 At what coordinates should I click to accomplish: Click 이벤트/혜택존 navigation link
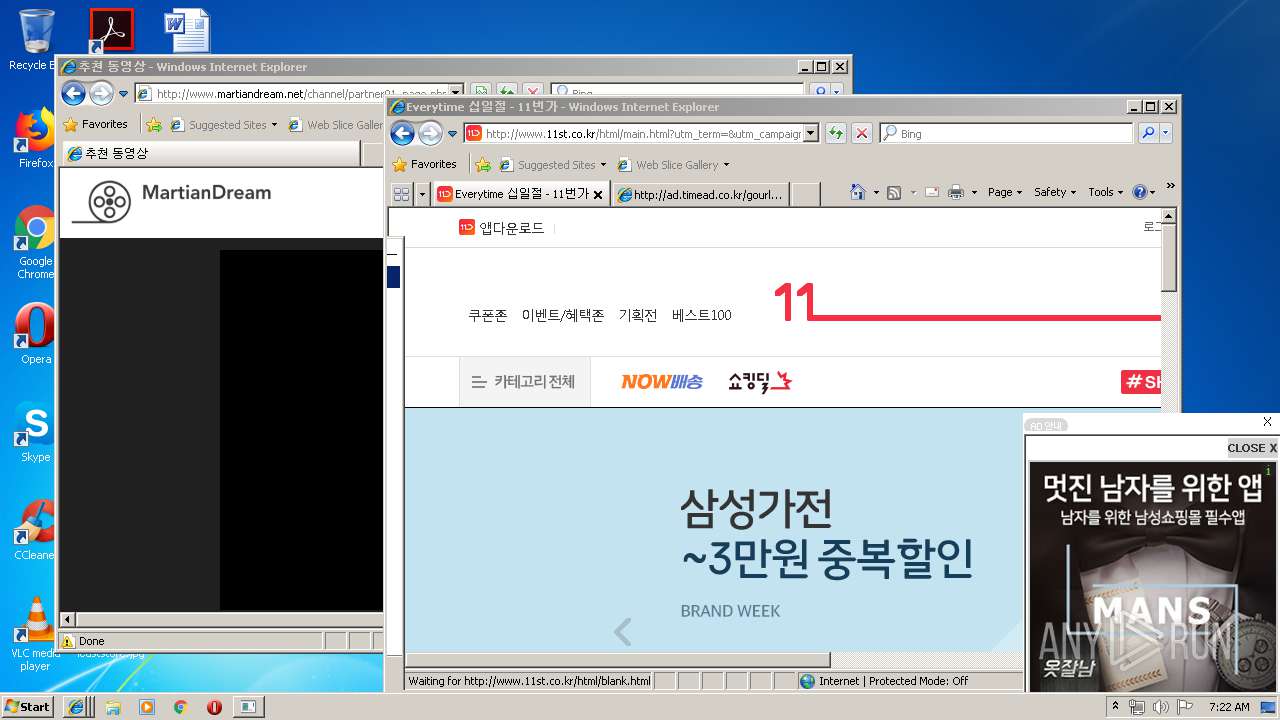click(x=563, y=315)
